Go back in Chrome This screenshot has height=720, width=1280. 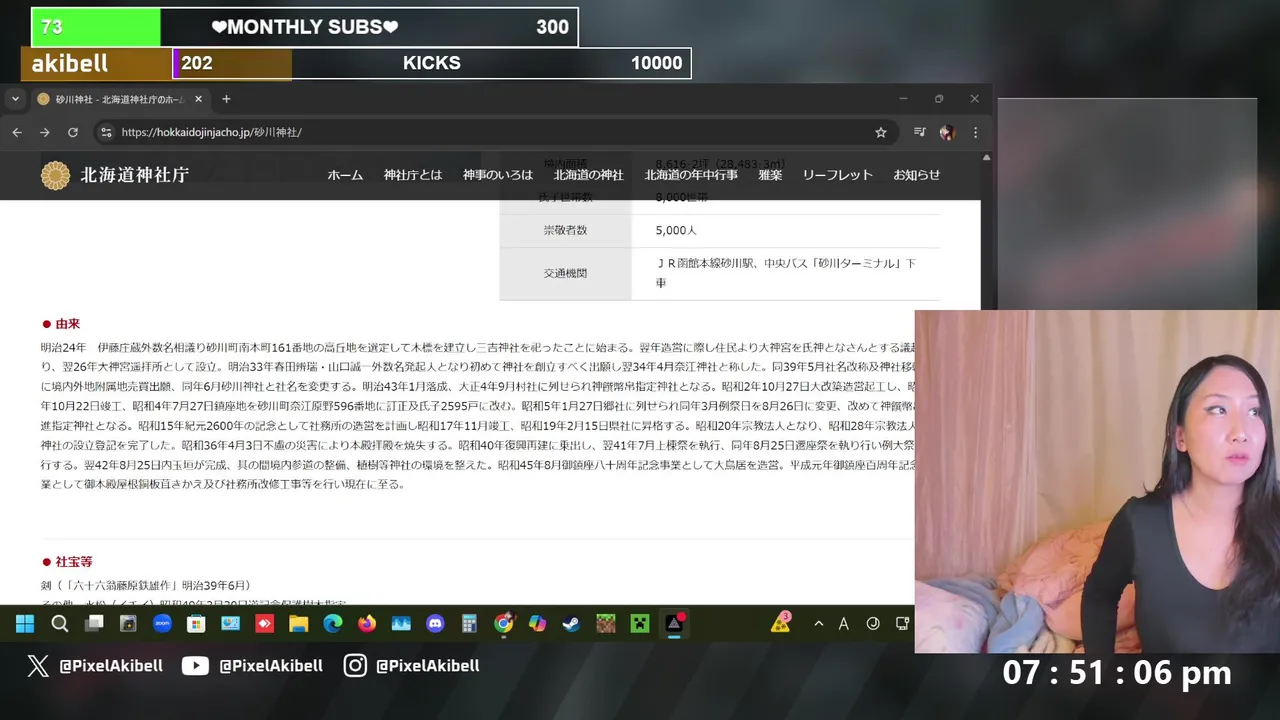pos(17,132)
